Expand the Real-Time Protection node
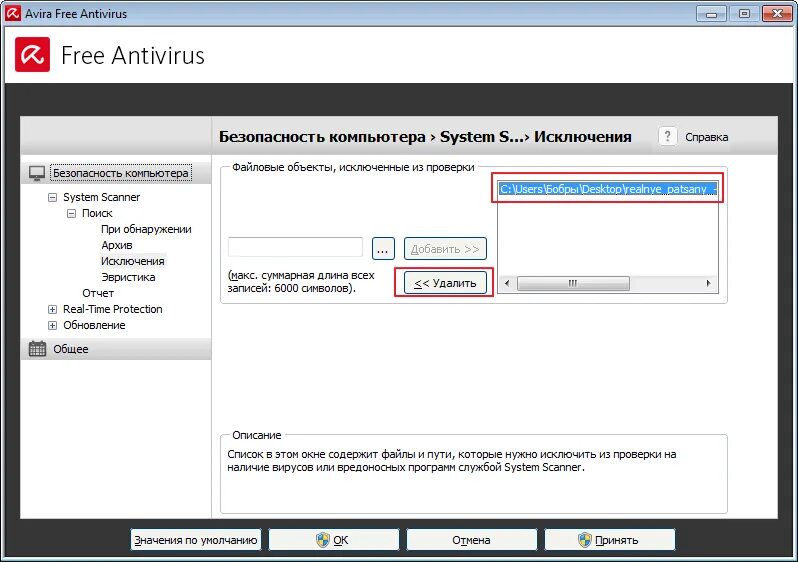The height and width of the screenshot is (562, 798). 52,310
